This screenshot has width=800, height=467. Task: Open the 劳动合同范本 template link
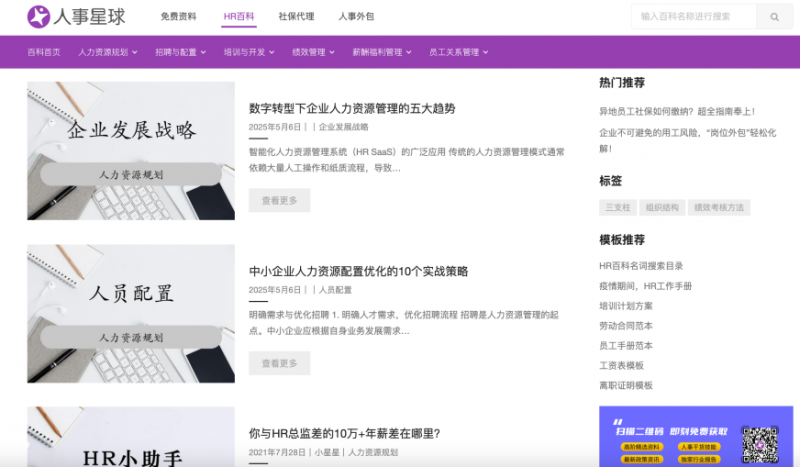click(x=626, y=325)
